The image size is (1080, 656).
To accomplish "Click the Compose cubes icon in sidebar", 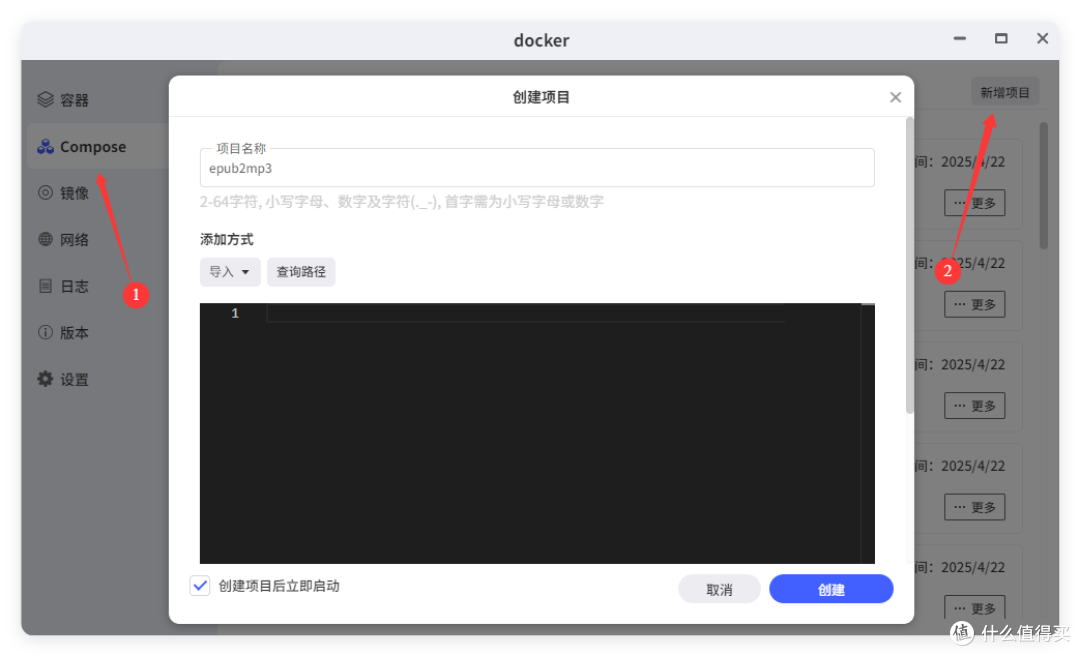I will (45, 146).
